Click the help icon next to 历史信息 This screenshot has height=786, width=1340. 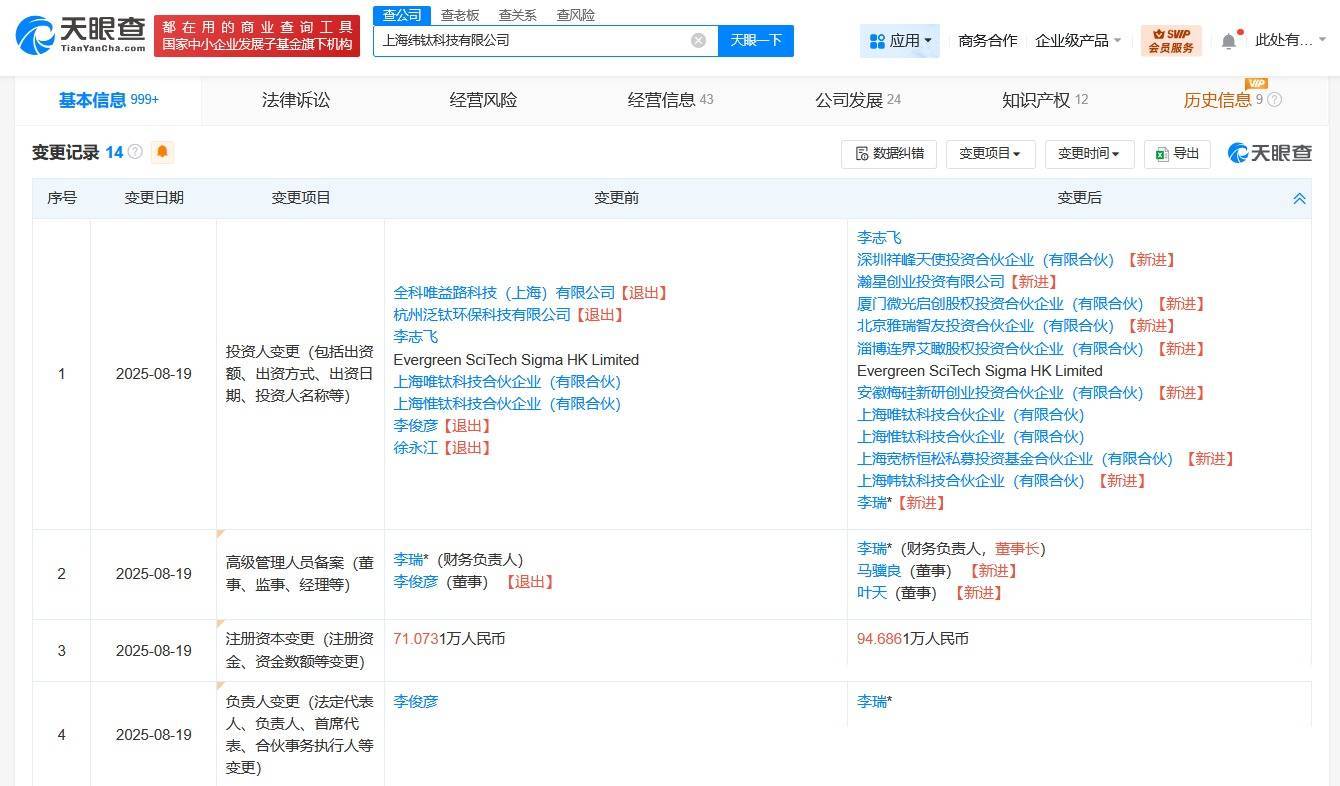[x=1274, y=100]
